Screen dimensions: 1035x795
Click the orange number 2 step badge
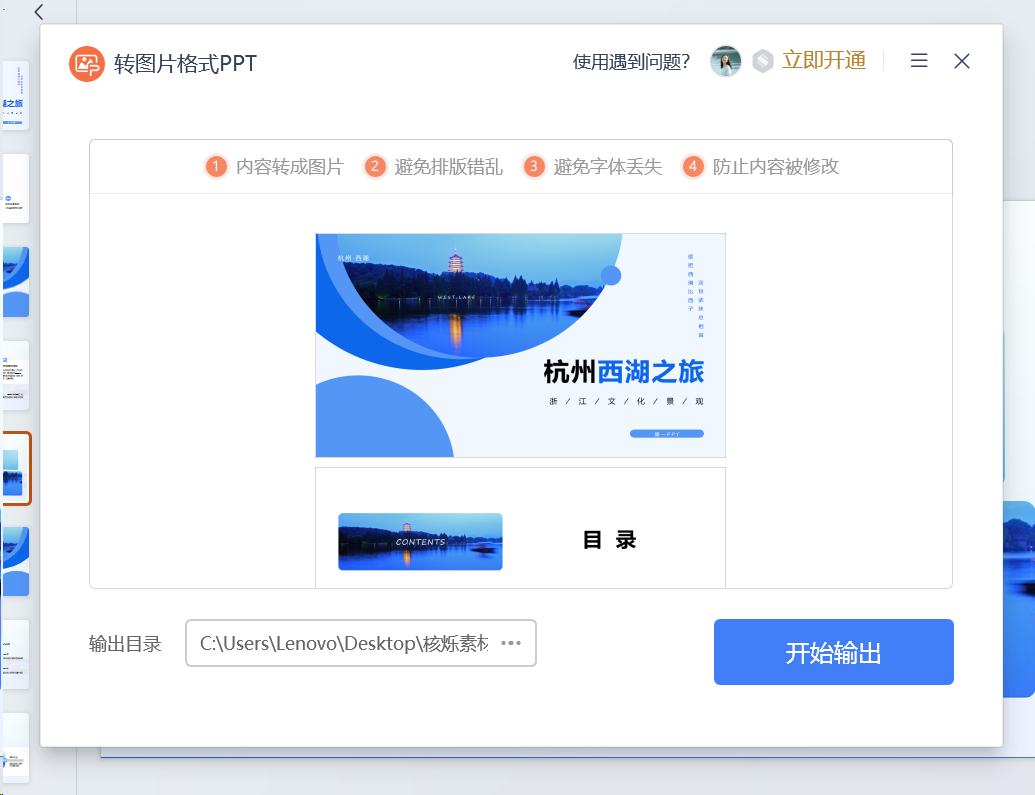point(375,166)
